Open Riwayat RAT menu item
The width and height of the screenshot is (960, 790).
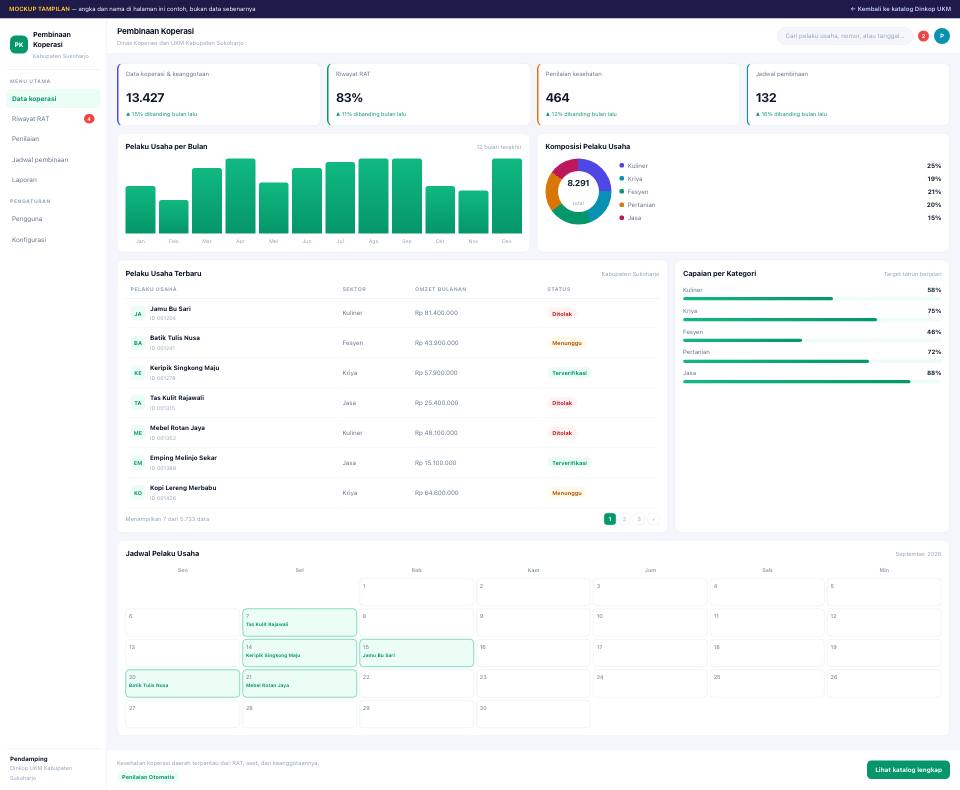pos(53,119)
